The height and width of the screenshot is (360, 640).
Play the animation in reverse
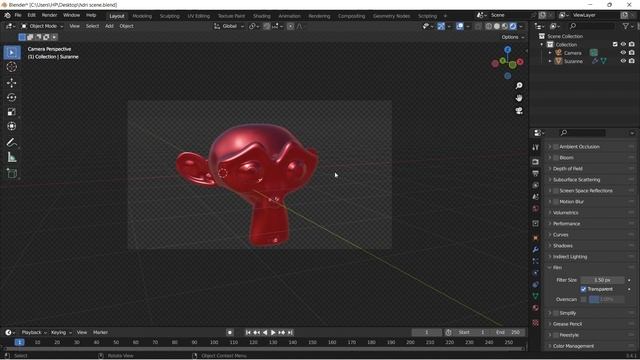[265, 333]
